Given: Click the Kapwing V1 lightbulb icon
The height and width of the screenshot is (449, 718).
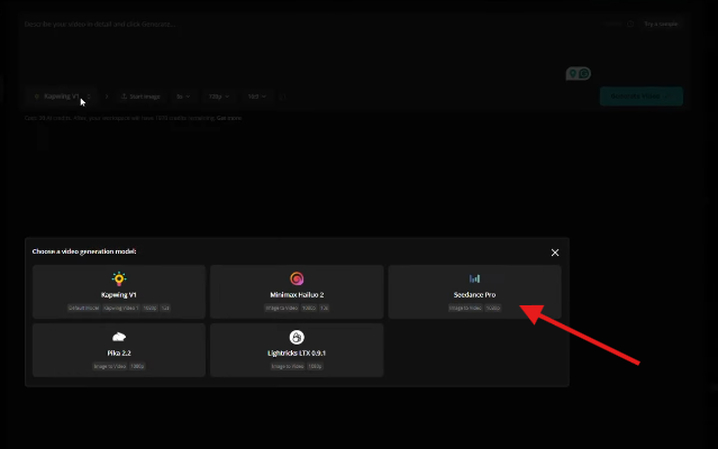Looking at the screenshot, I should click(119, 279).
